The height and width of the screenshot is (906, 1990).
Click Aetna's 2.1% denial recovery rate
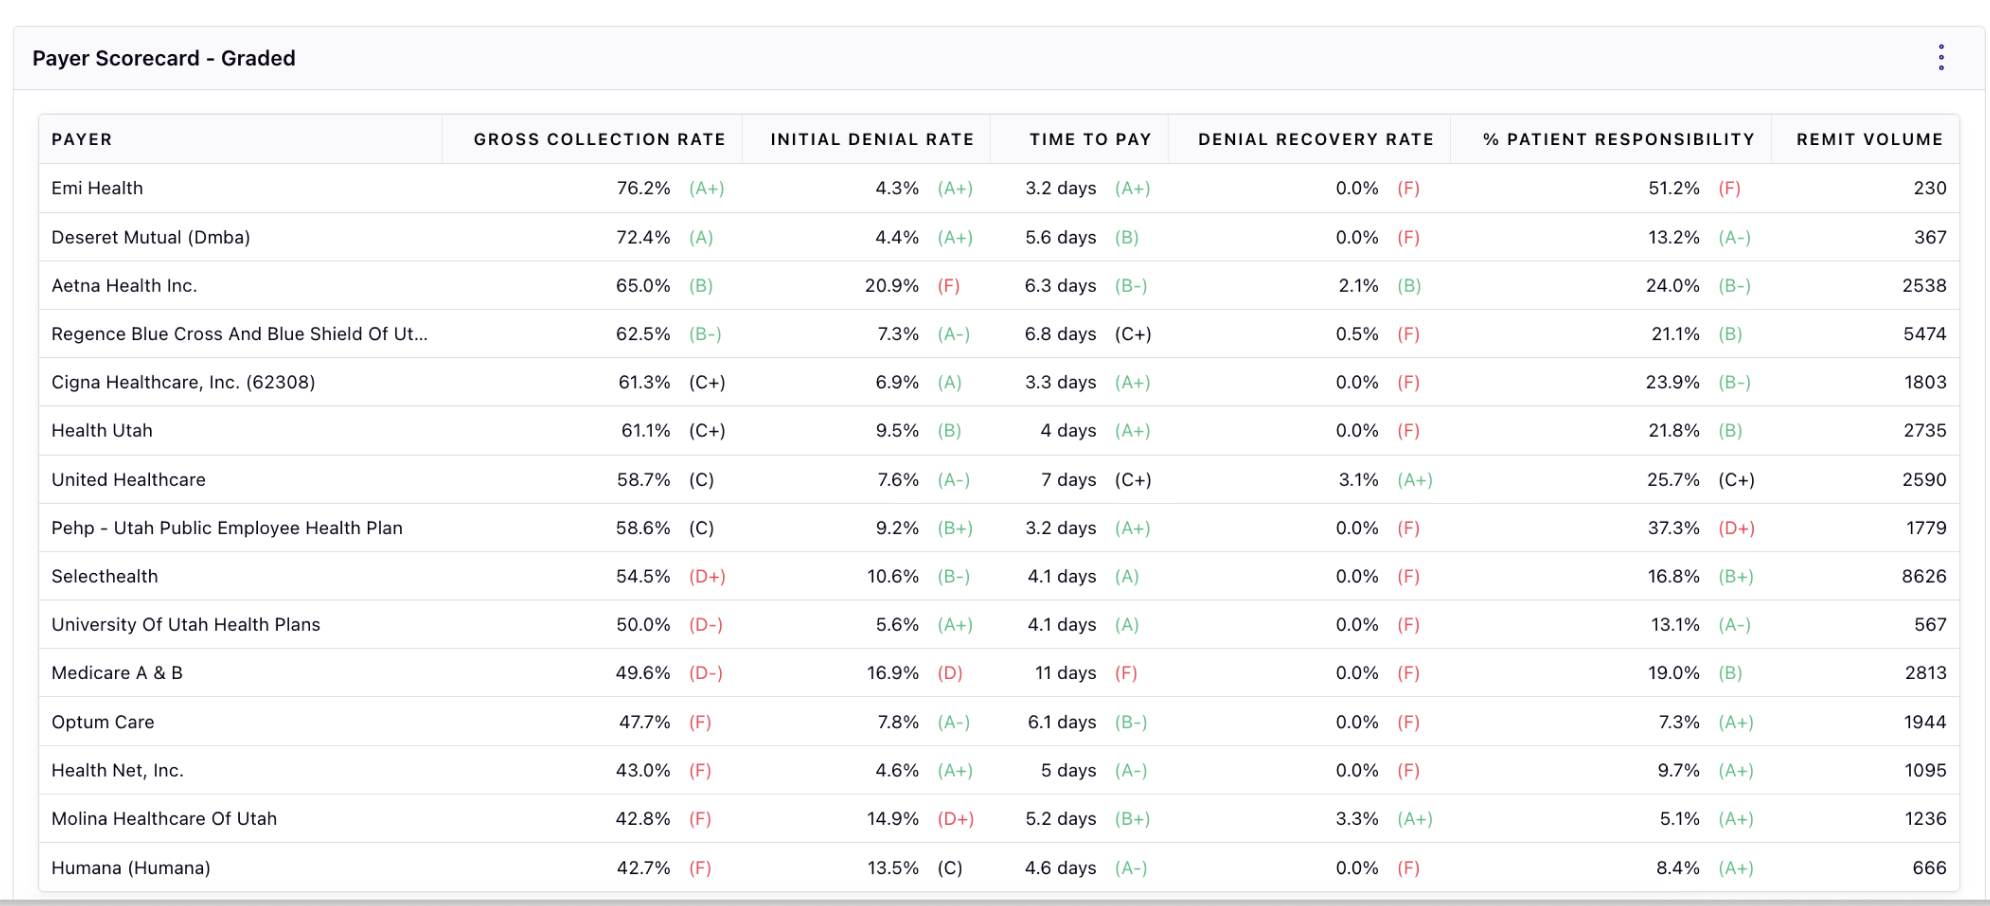[1358, 285]
